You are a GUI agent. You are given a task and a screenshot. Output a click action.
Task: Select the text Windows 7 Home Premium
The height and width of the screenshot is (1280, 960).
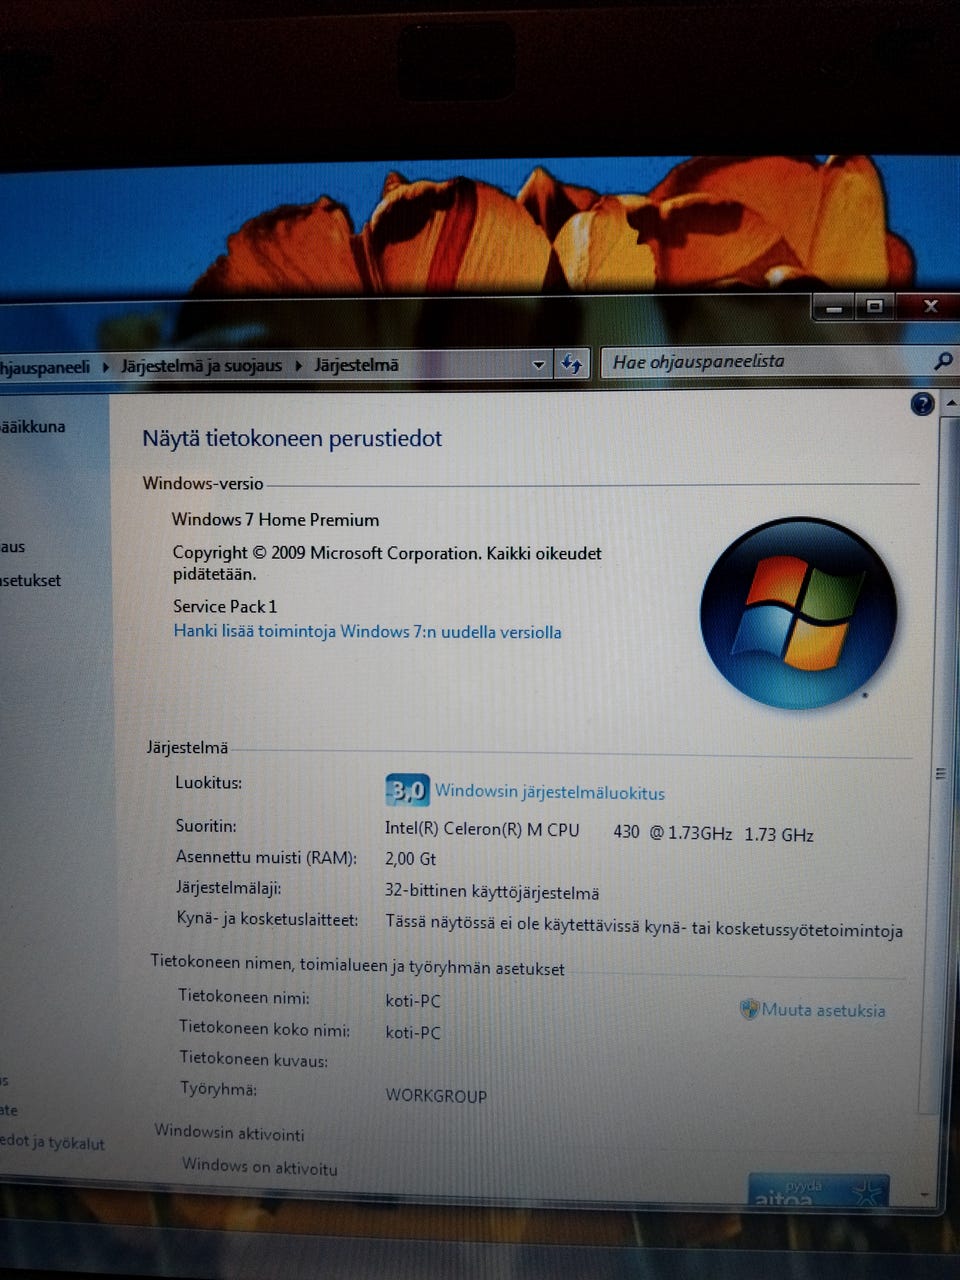[x=275, y=519]
